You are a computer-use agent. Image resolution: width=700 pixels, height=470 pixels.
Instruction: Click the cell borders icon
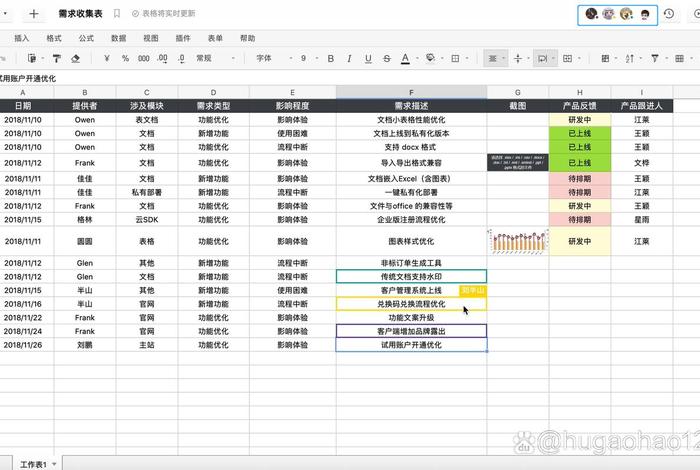click(x=455, y=58)
